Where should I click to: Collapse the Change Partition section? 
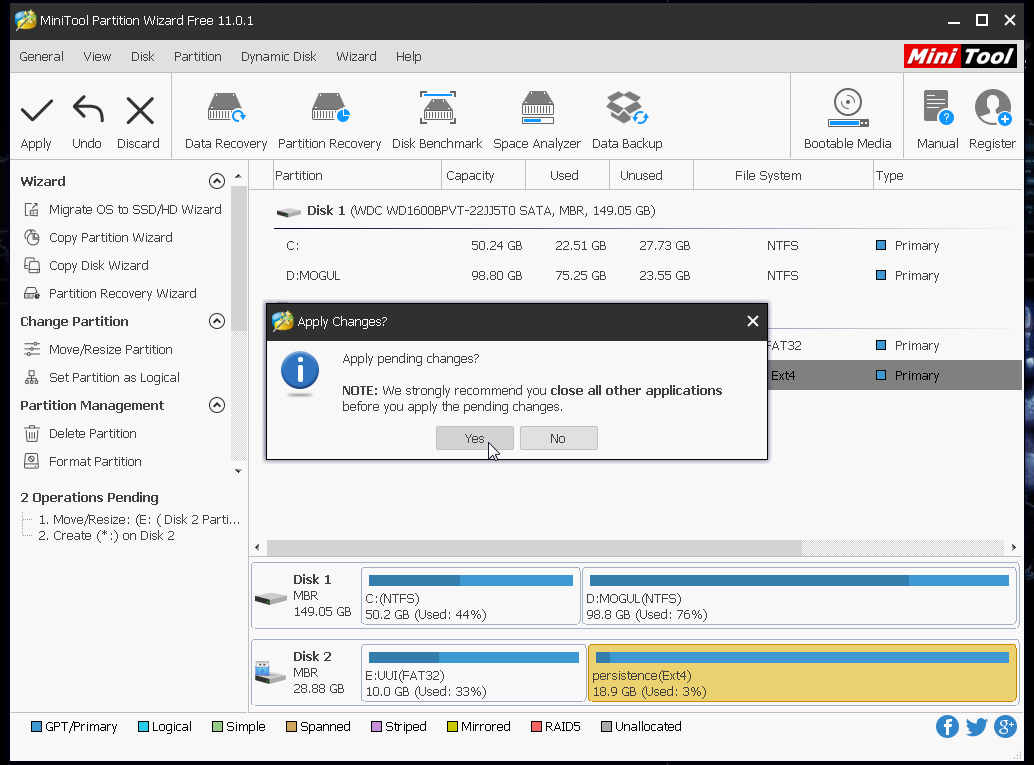217,321
